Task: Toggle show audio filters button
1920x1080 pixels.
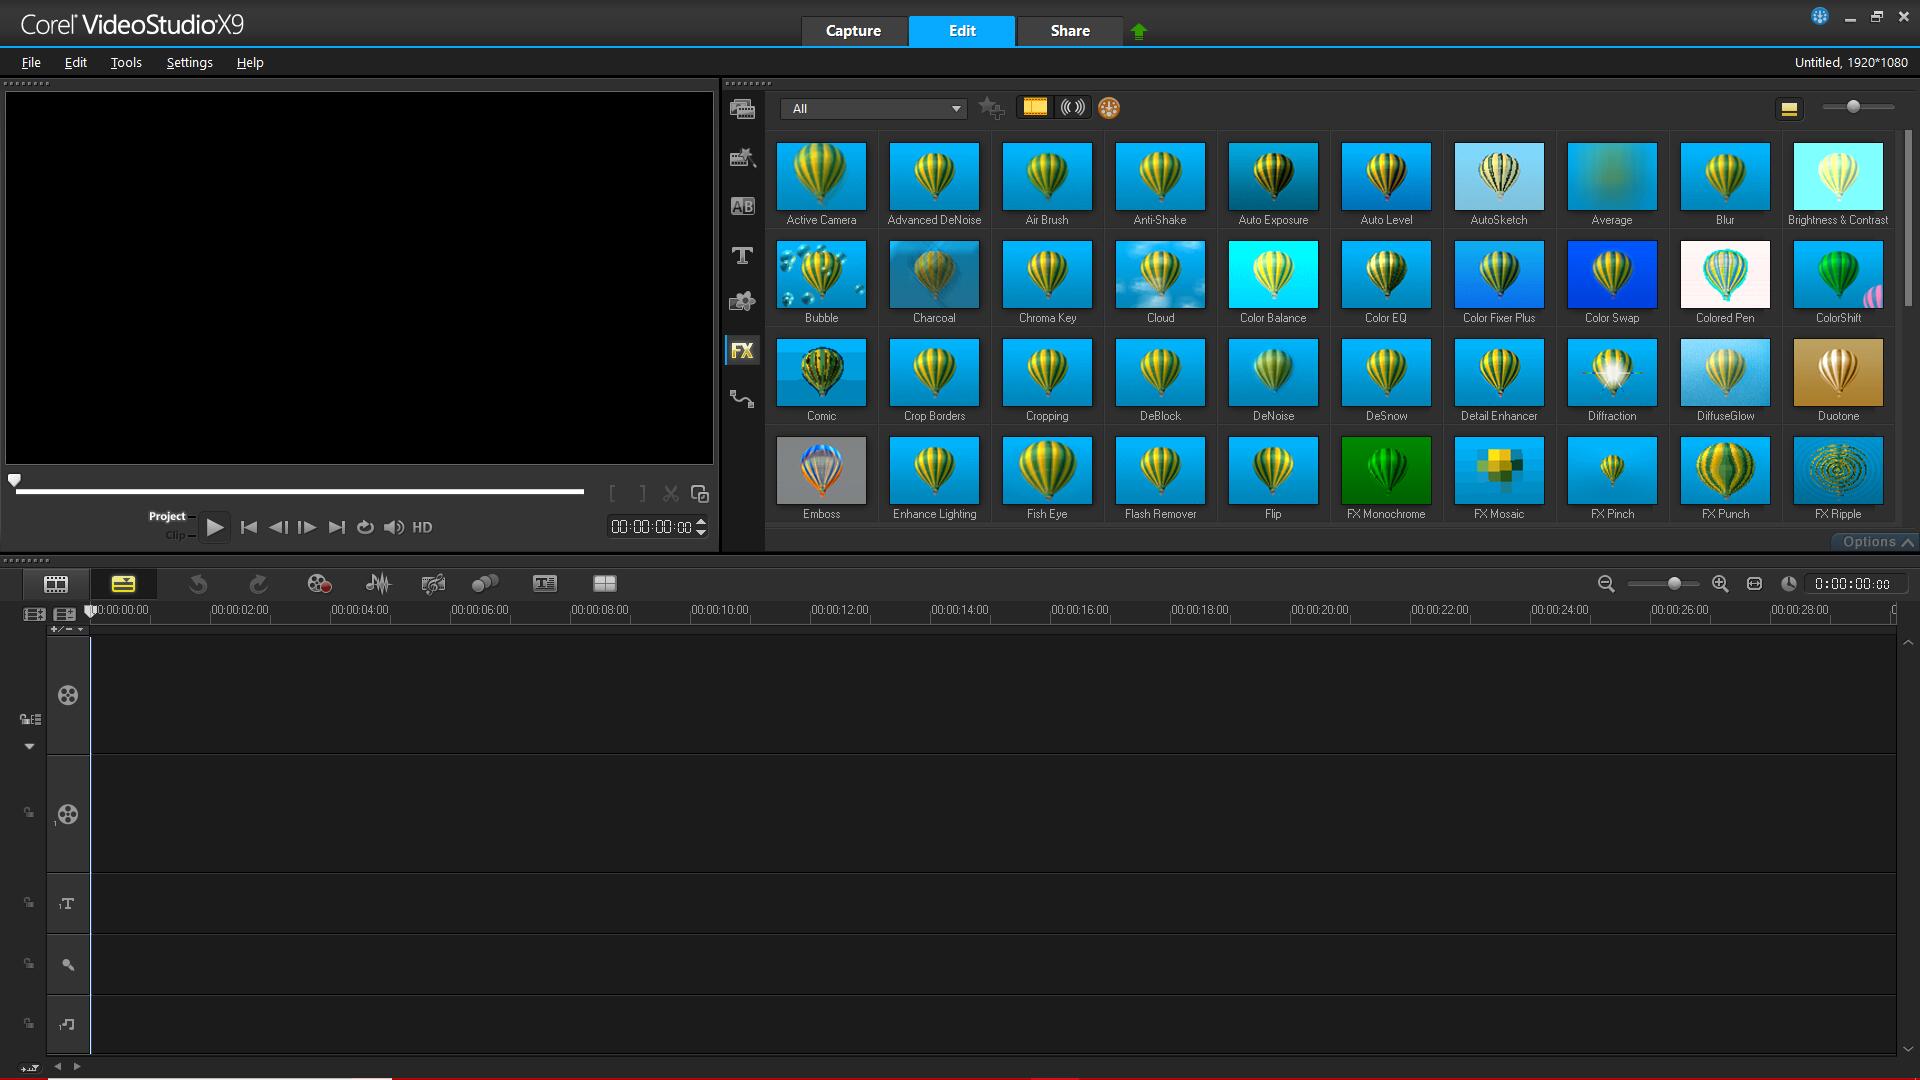Action: click(1072, 107)
